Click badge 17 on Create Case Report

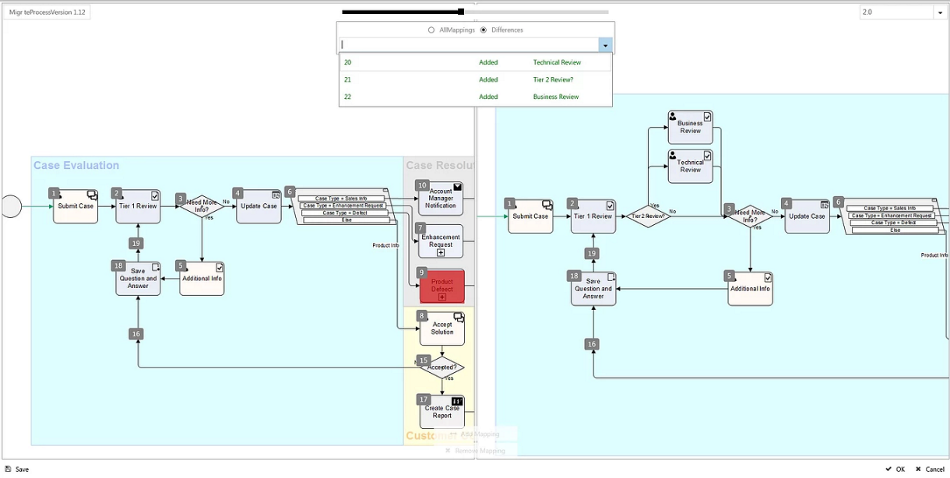(424, 400)
